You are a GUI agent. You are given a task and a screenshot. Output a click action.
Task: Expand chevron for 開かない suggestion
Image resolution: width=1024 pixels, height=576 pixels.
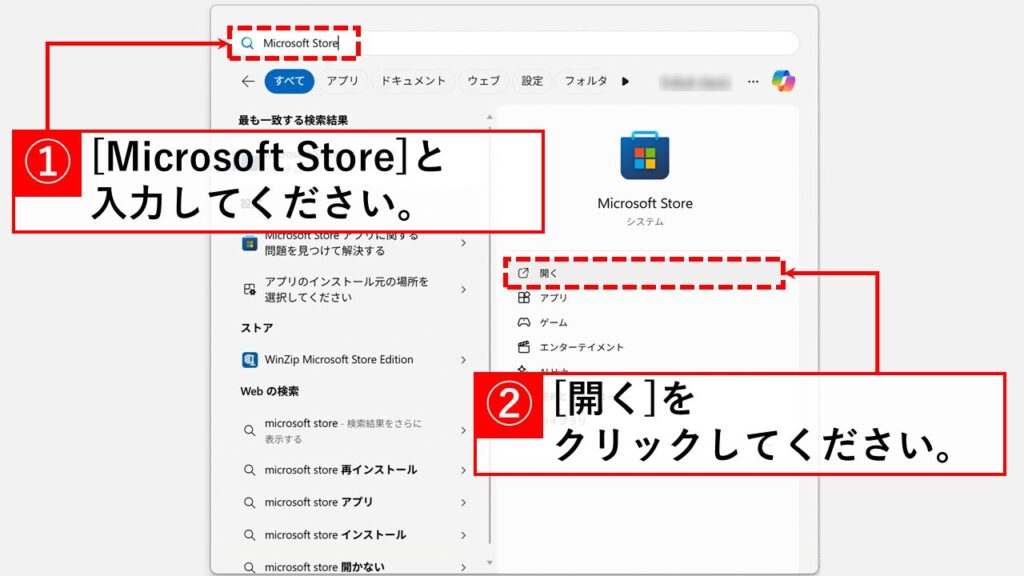[x=464, y=568]
